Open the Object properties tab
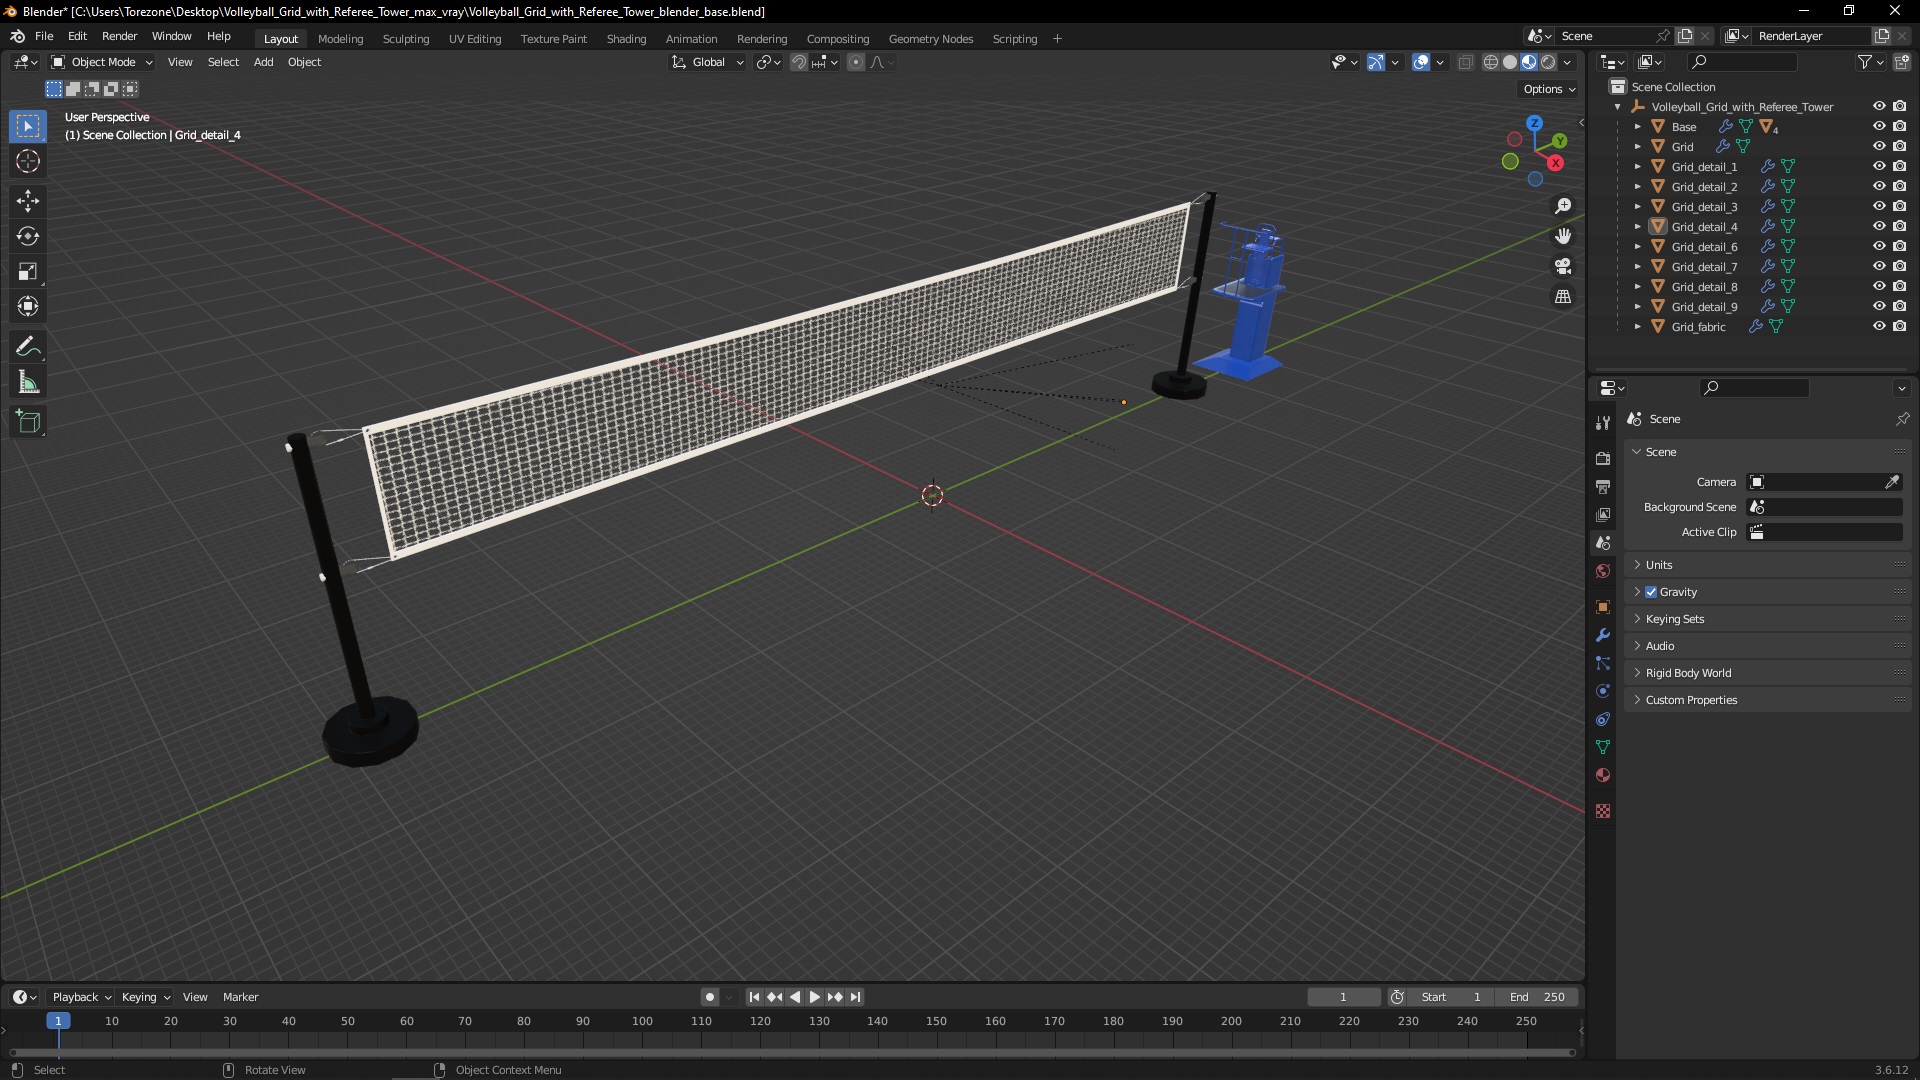Viewport: 1920px width, 1080px height. pos(1603,607)
